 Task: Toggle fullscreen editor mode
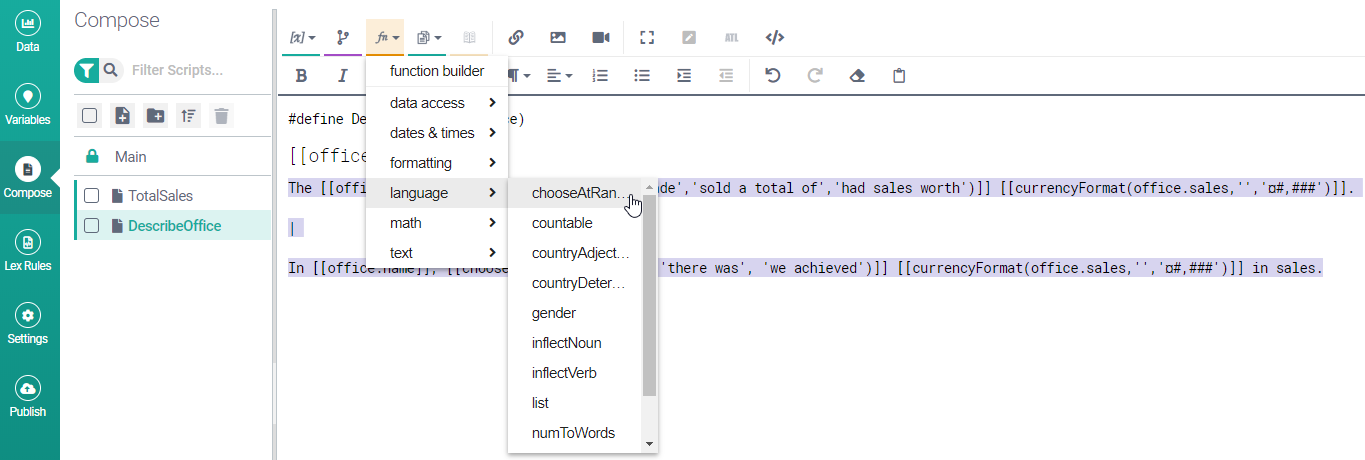click(x=647, y=38)
